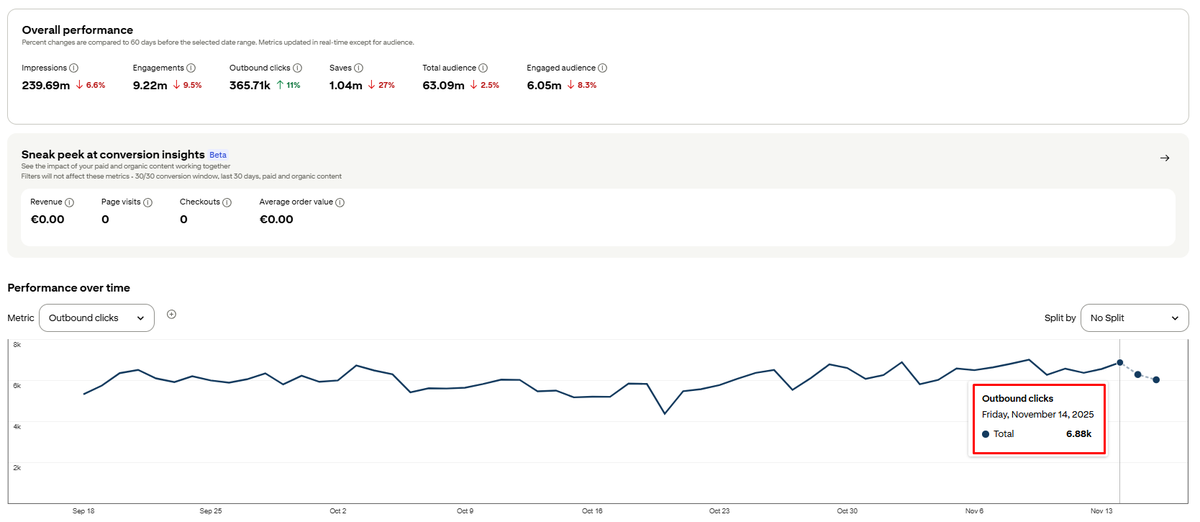The height and width of the screenshot is (522, 1200).
Task: Click the Engaged audience value 6.05m
Action: coord(545,85)
